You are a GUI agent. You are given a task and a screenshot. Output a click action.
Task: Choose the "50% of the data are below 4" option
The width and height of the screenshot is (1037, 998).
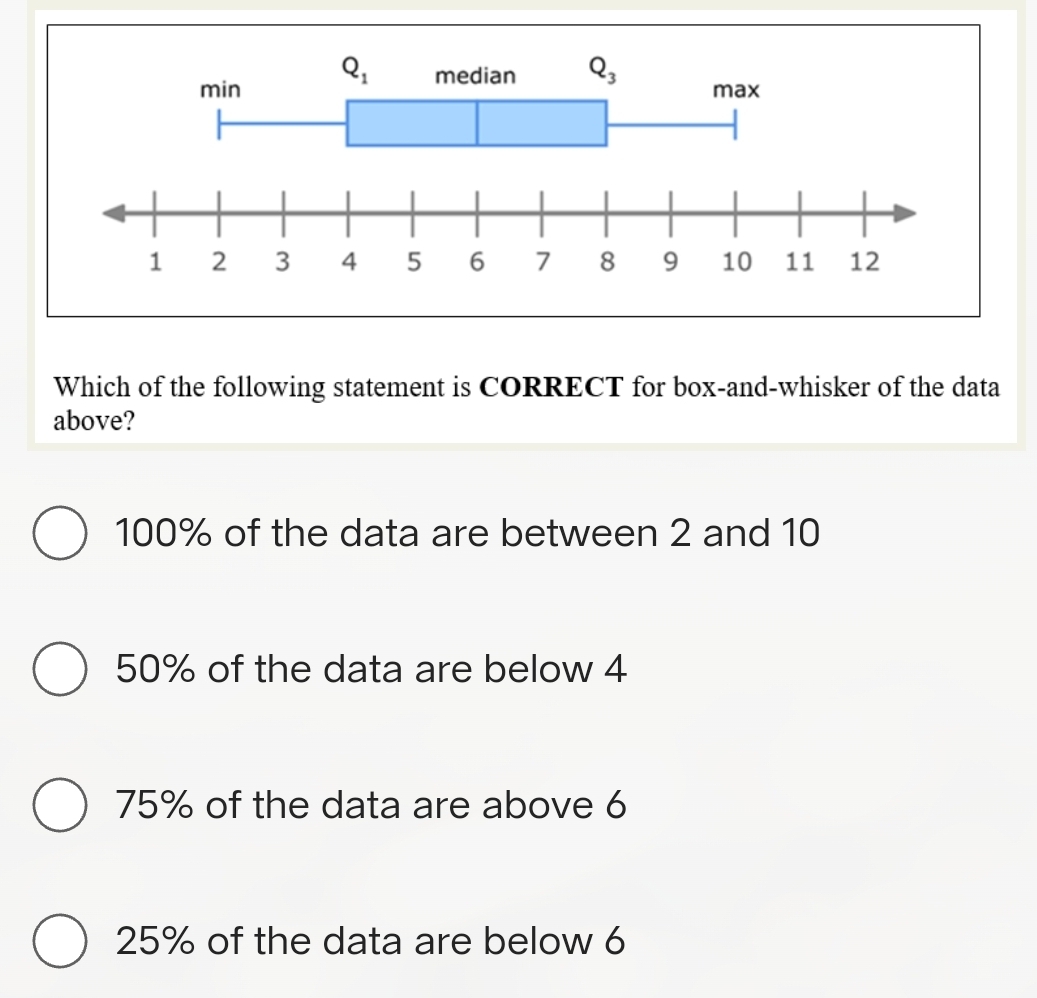(x=62, y=671)
